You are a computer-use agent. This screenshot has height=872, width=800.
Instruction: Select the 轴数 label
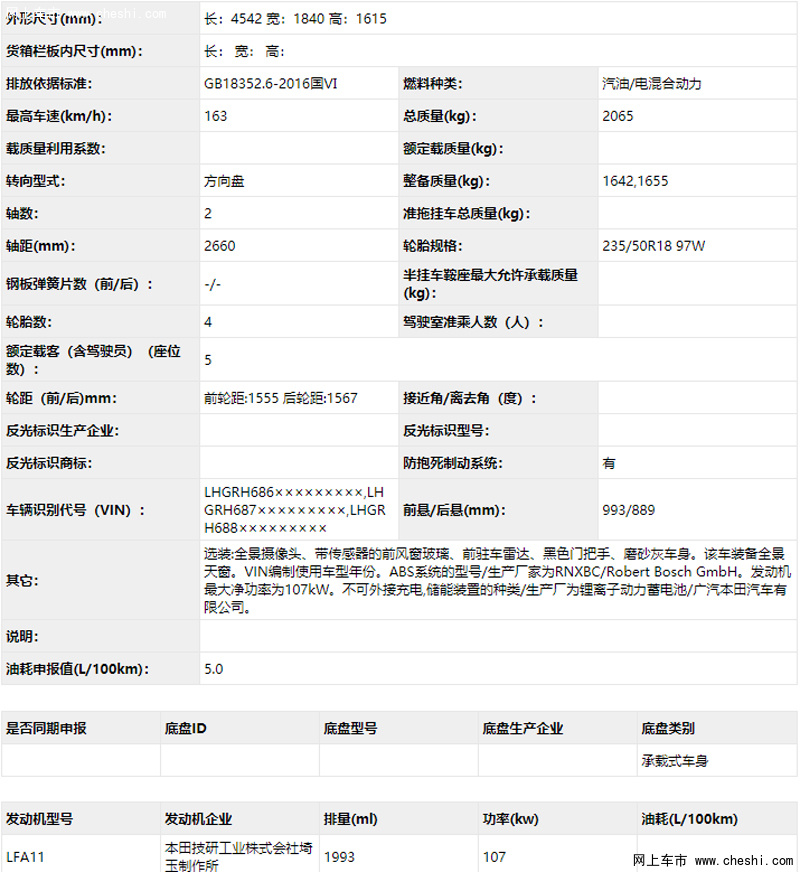22,214
